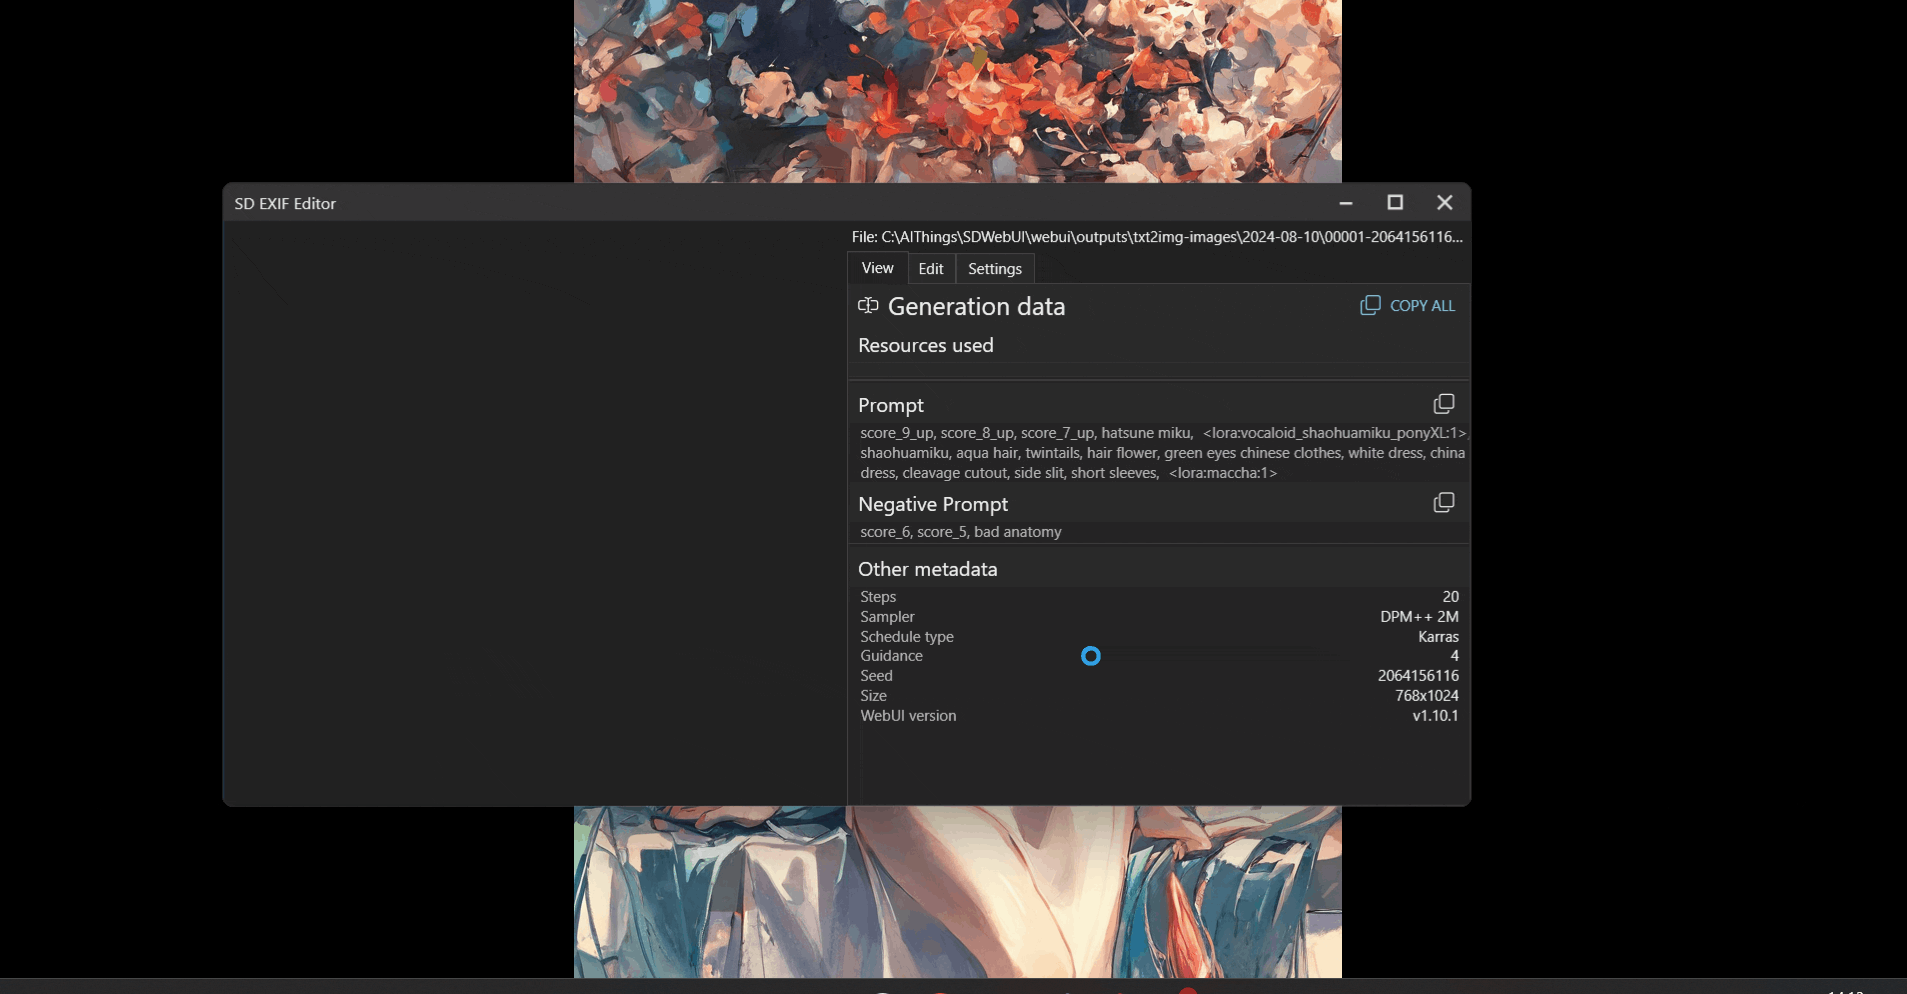Switch to the View tab
Viewport: 1907px width, 994px height.
click(877, 268)
